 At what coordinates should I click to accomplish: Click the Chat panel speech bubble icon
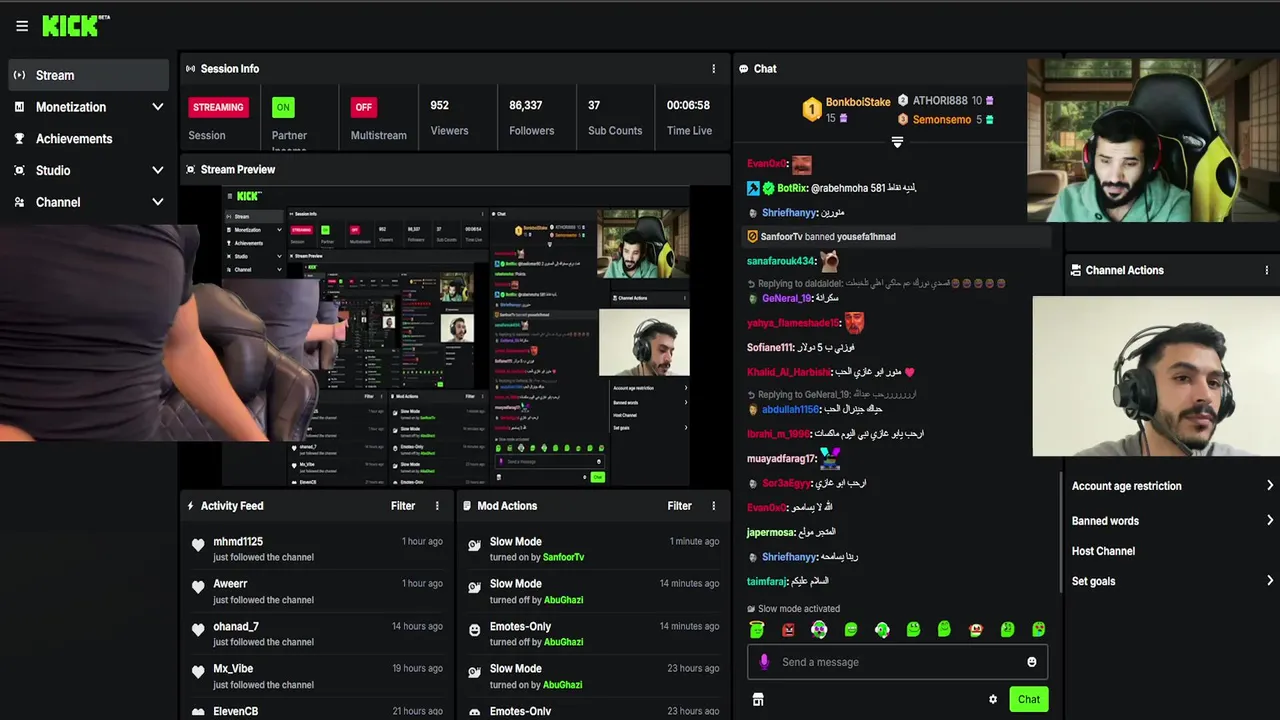click(744, 69)
